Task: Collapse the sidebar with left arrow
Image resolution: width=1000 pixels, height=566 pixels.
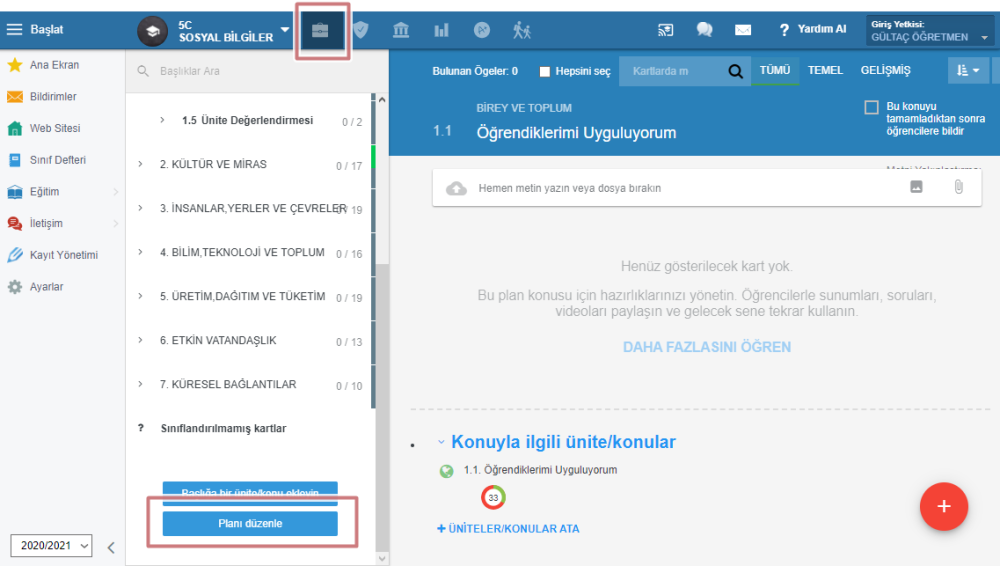Action: 111,547
